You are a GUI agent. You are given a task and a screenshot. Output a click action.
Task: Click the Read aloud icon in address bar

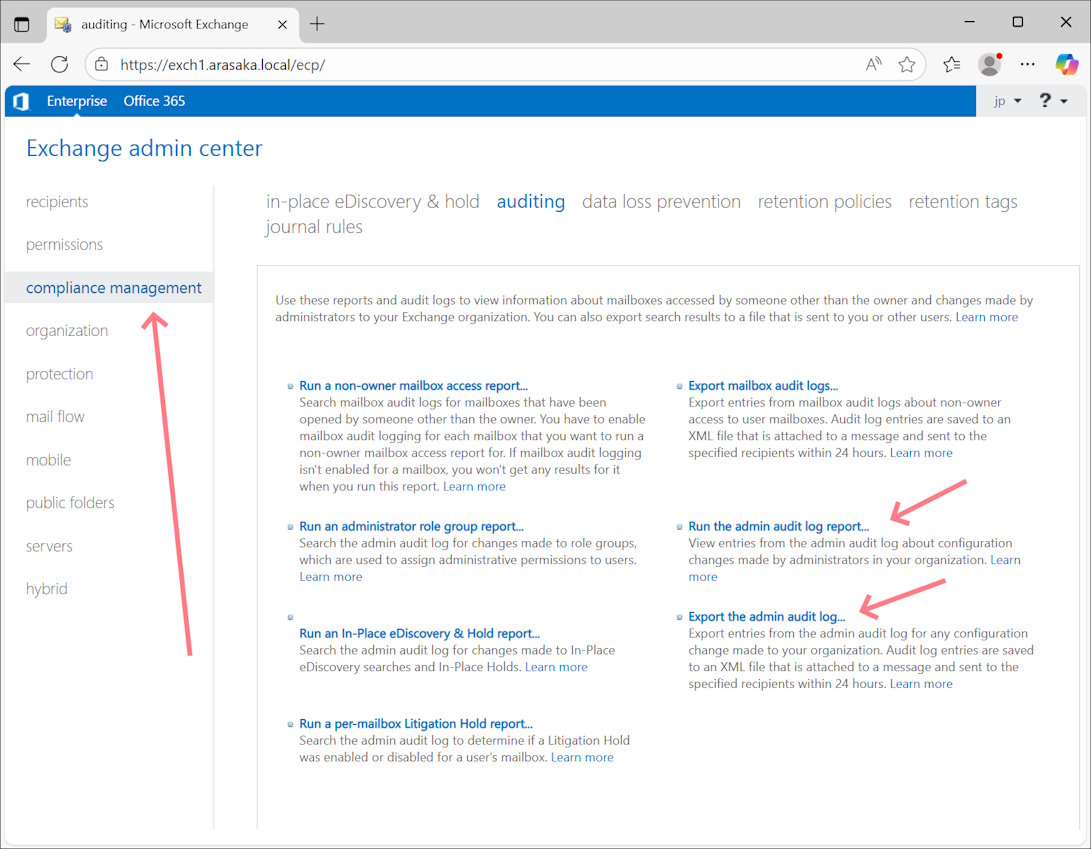coord(873,64)
